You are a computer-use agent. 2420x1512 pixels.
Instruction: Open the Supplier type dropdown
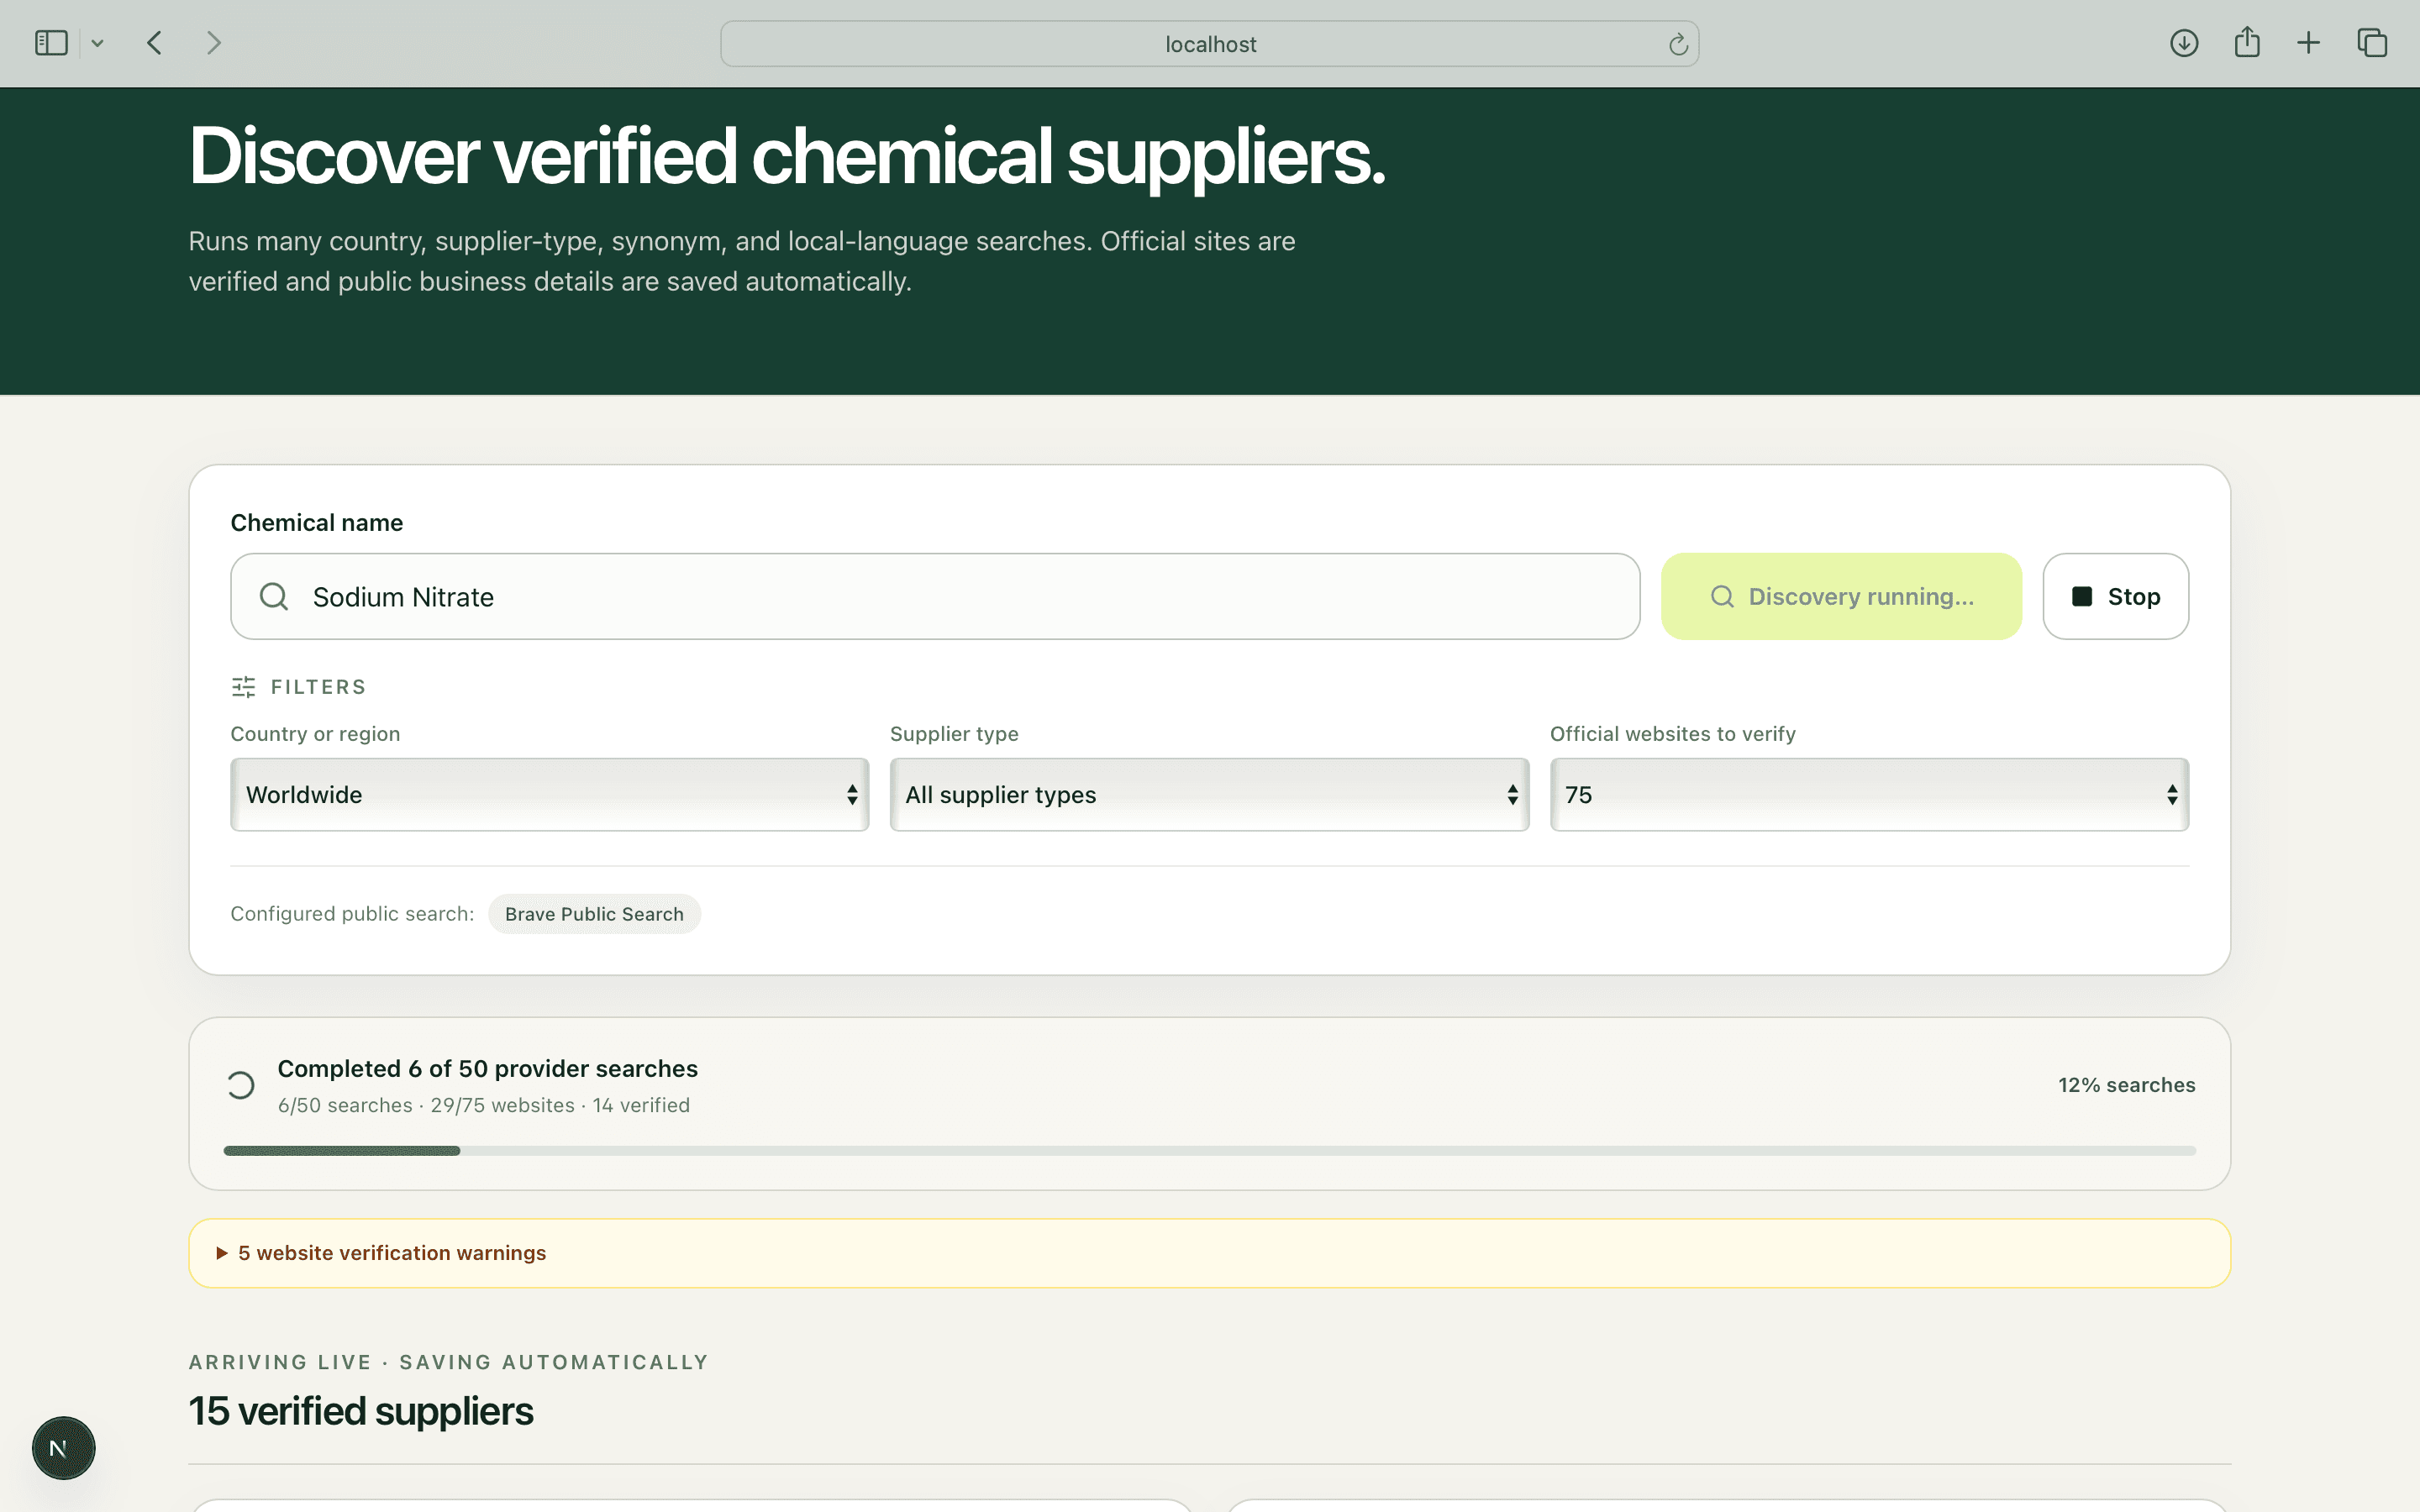pos(1209,795)
